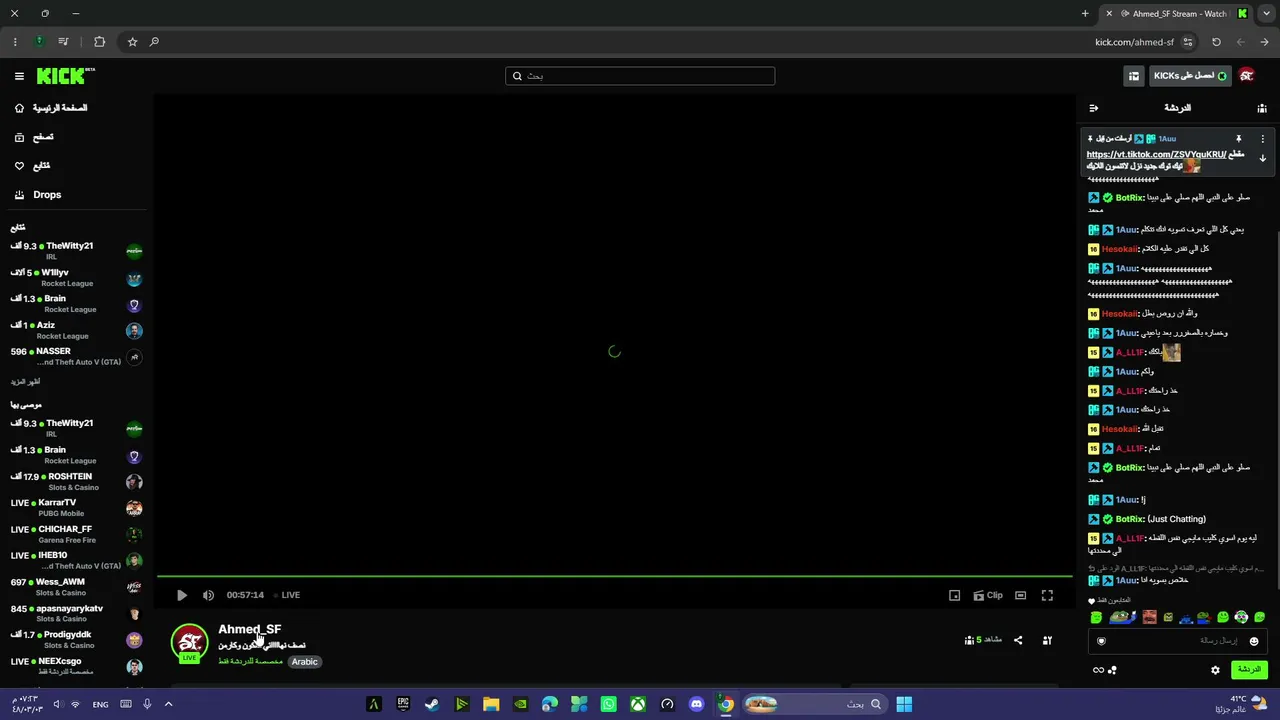1280x720 pixels.
Task: Expand show more followed channels
Action: pyautogui.click(x=25, y=382)
